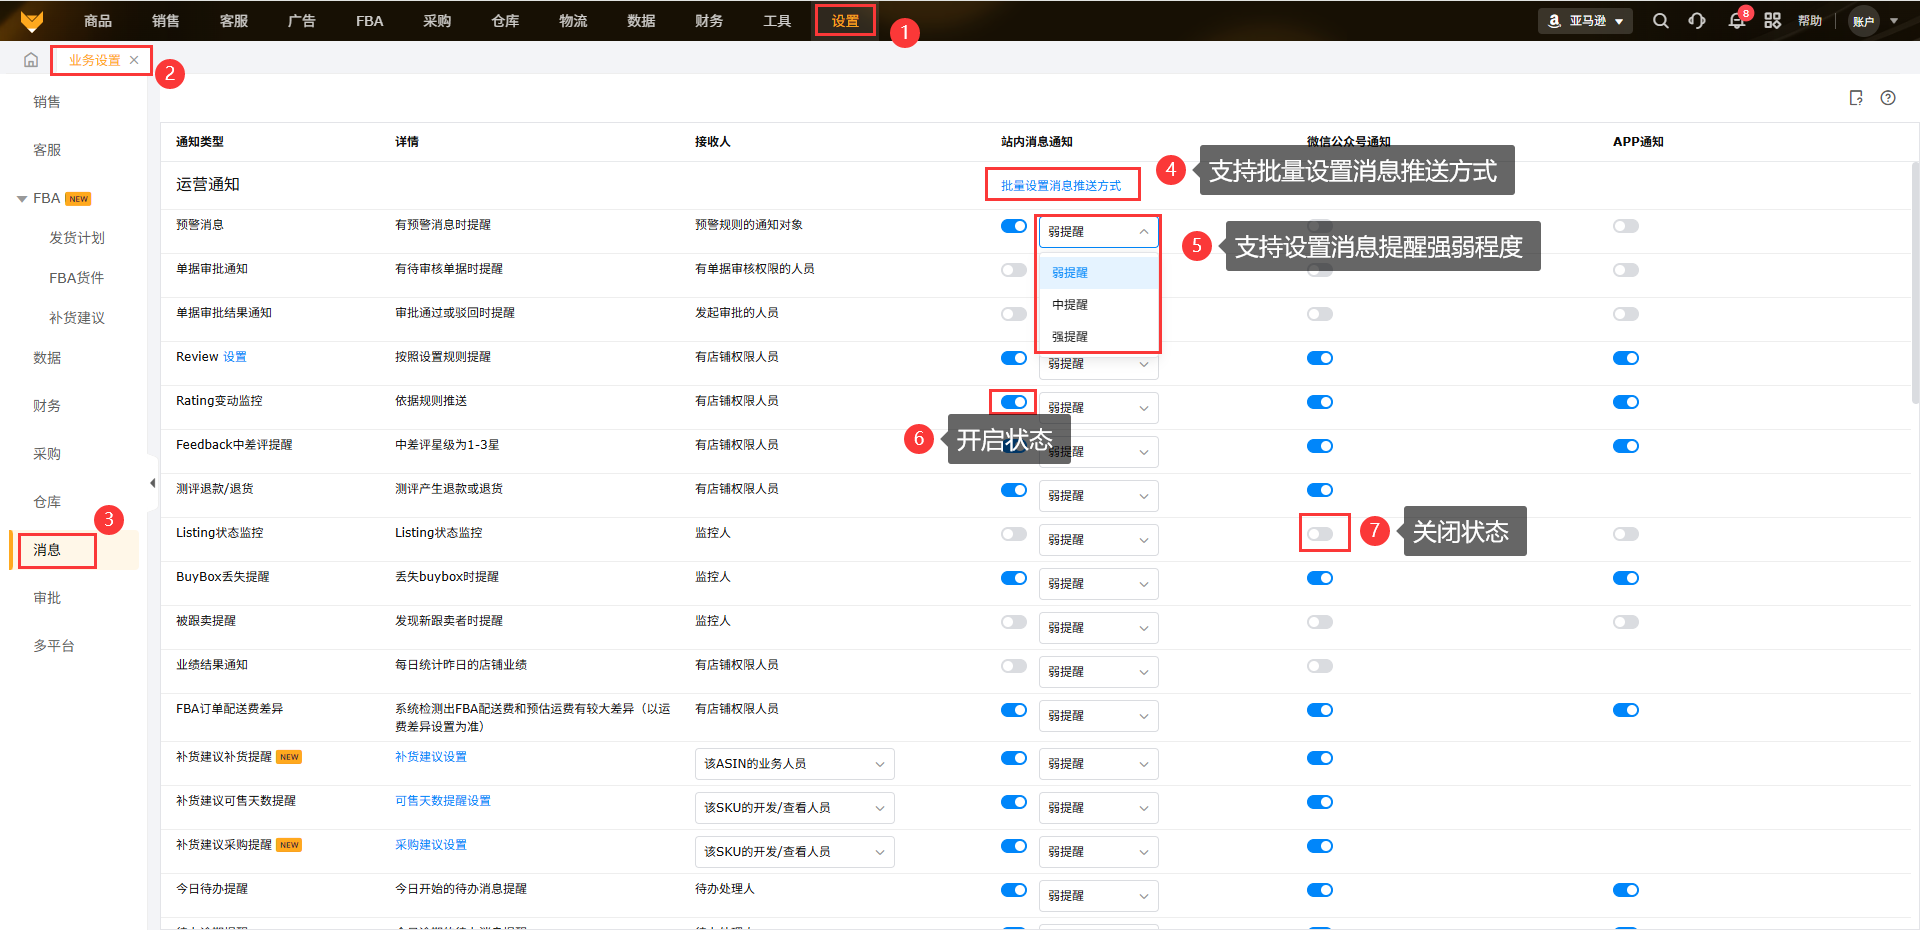Enable Listing状态监控 WeChat notification switch
This screenshot has height=930, width=1920.
[x=1320, y=534]
